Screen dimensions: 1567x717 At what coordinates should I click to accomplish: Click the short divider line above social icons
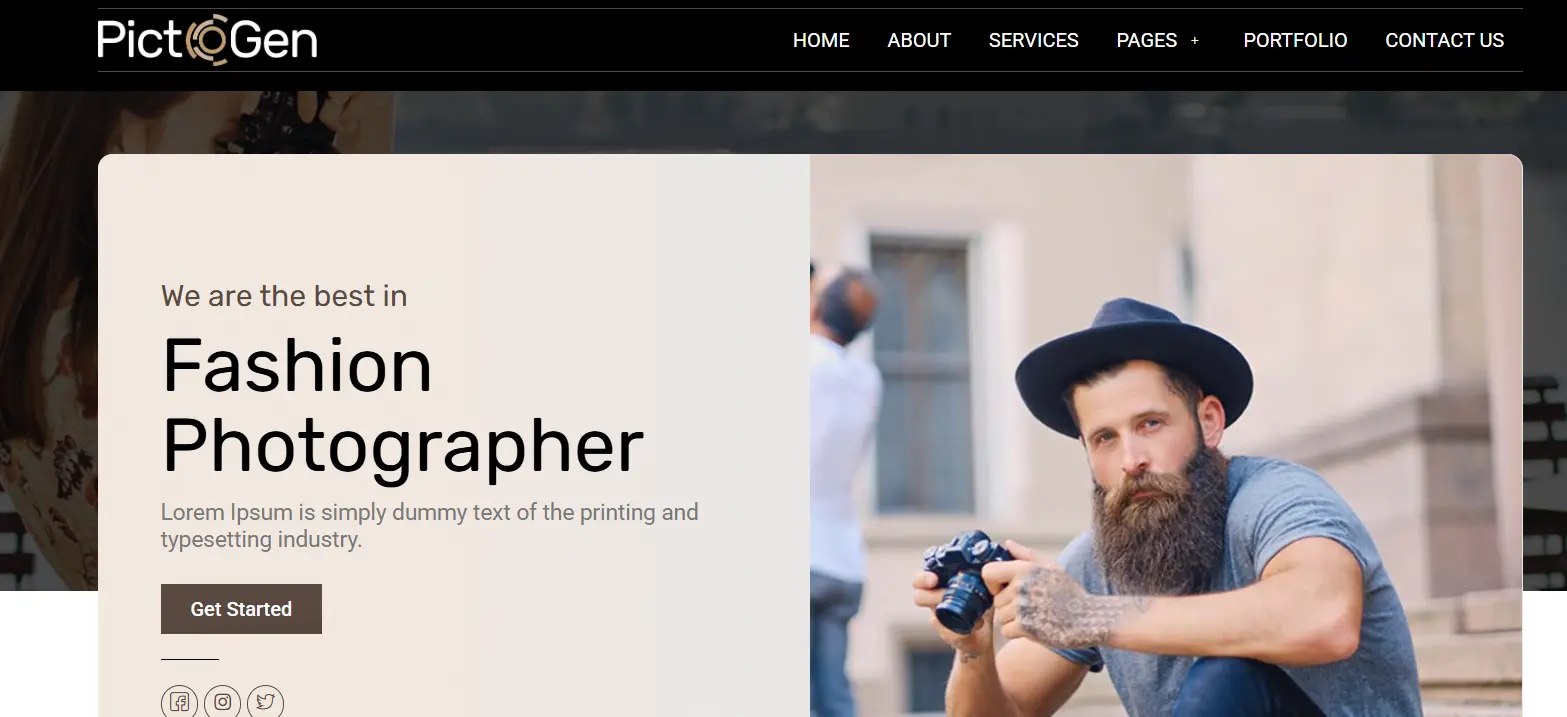pyautogui.click(x=190, y=659)
